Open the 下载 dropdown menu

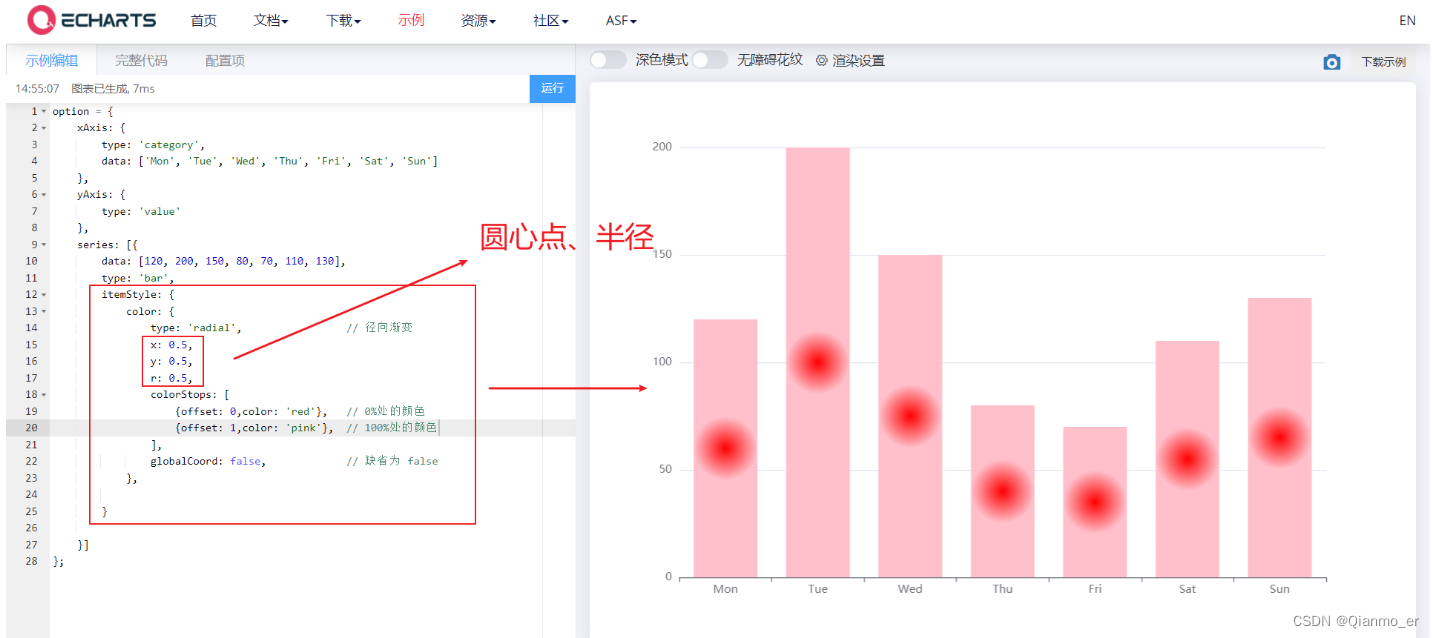(x=341, y=20)
